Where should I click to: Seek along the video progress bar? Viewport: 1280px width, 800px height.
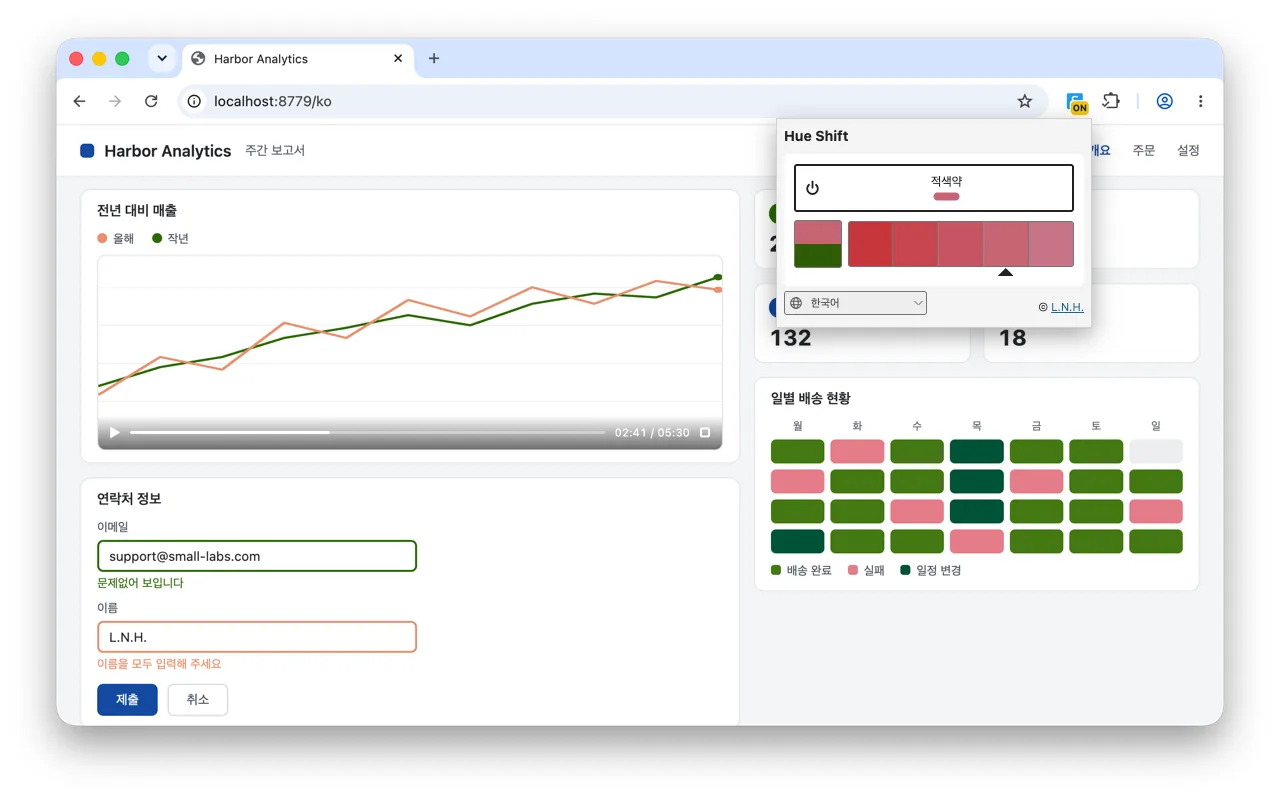[367, 432]
